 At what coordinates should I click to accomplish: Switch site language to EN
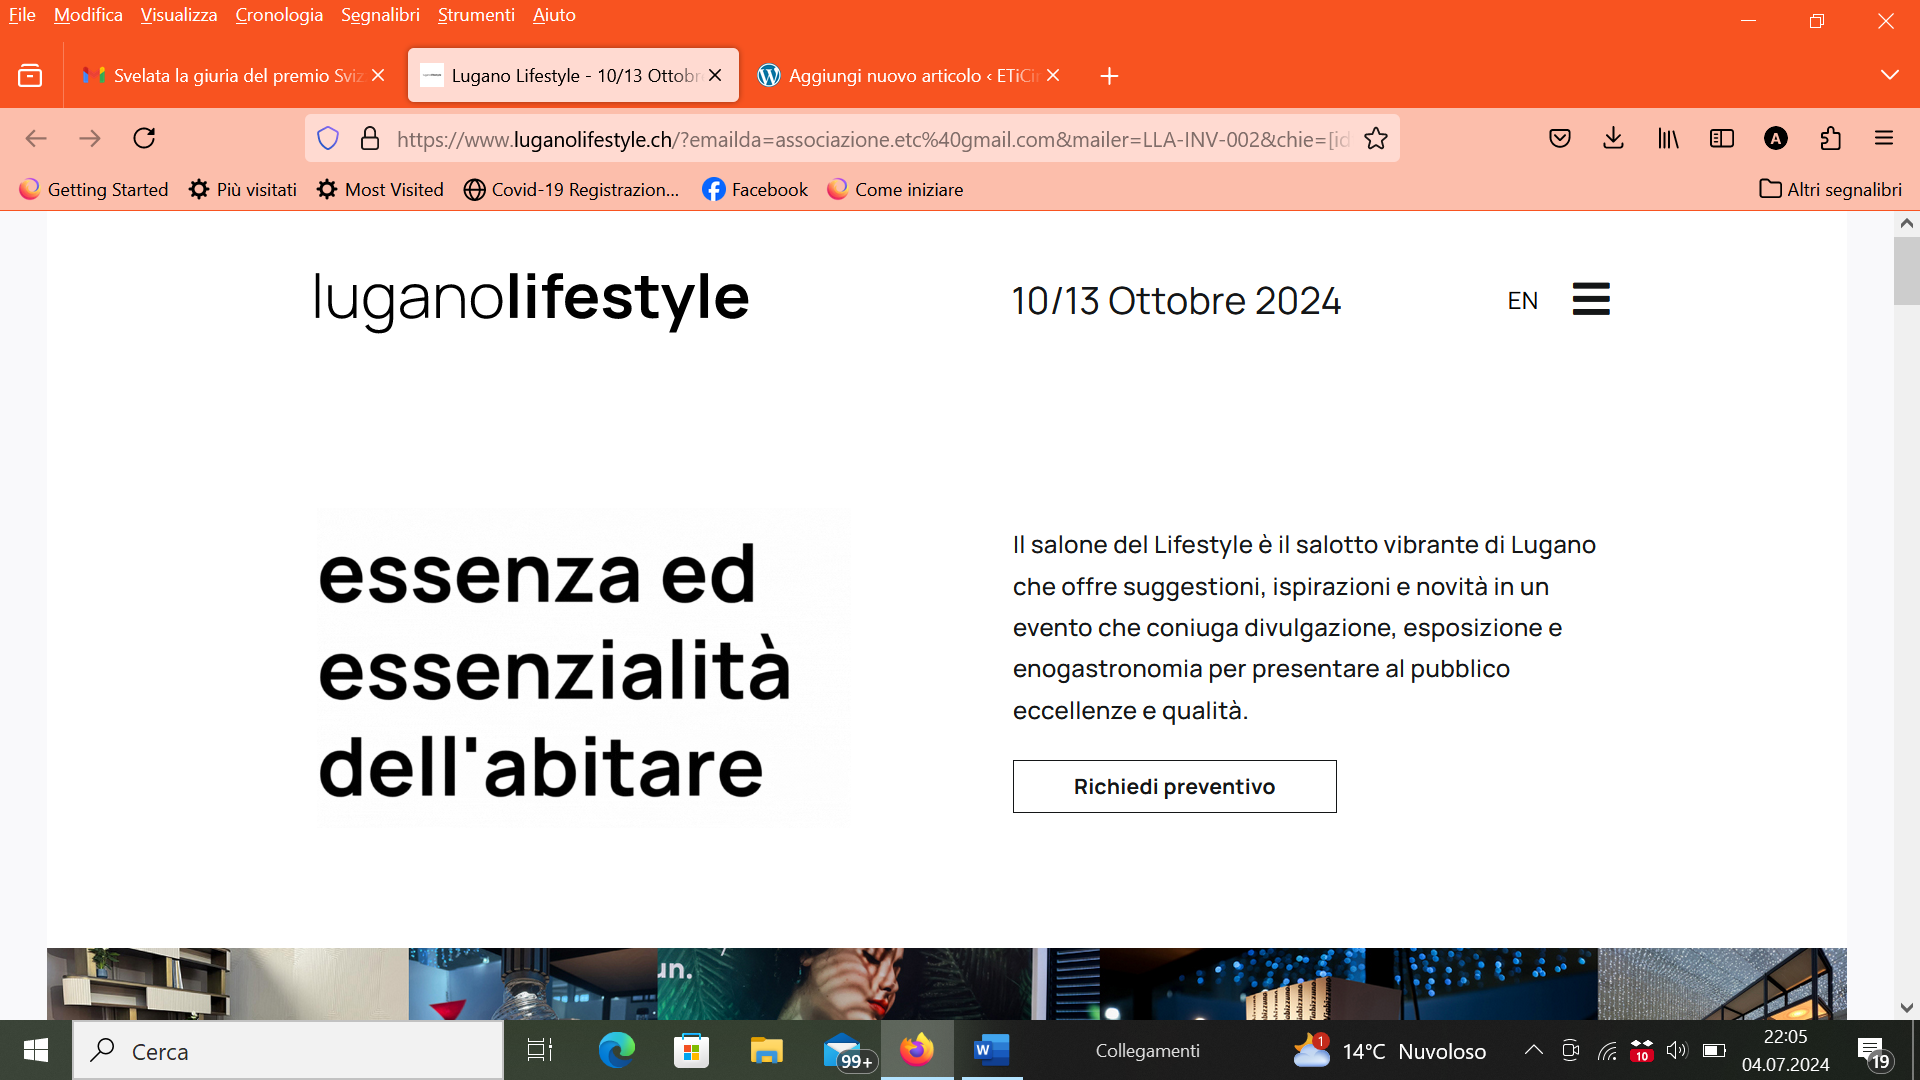1522,301
